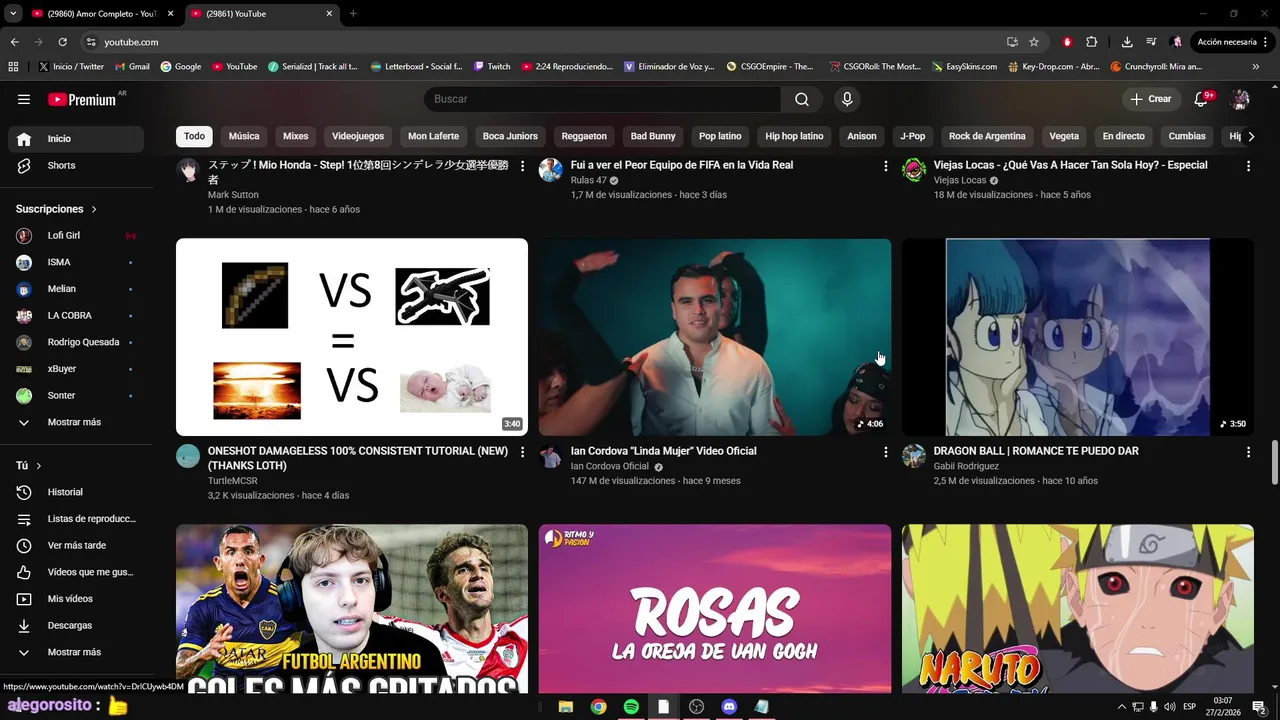Open Mis videos in sidebar
Viewport: 1280px width, 720px height.
click(76, 599)
